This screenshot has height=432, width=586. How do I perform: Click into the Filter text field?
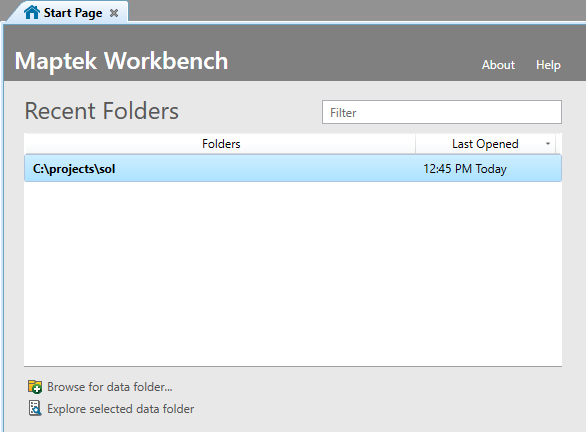click(x=442, y=112)
